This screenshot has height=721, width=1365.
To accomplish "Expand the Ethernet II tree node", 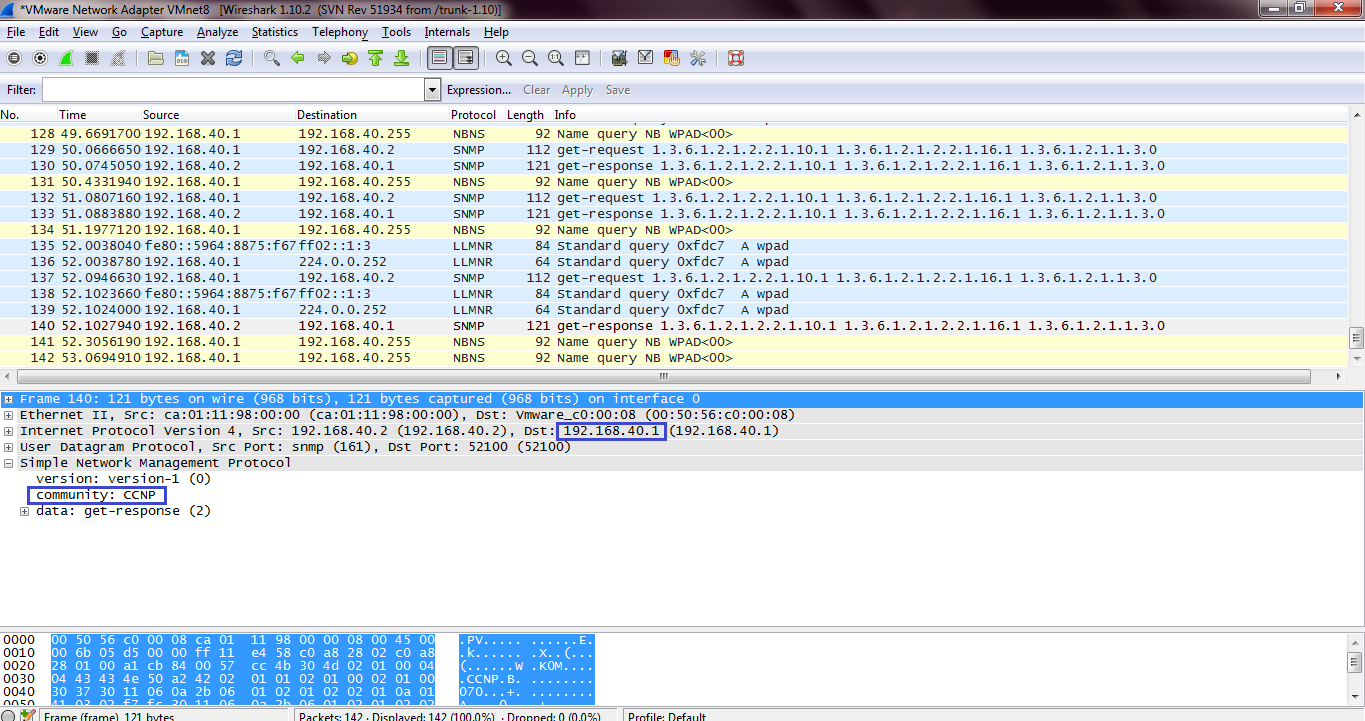I will (9, 415).
